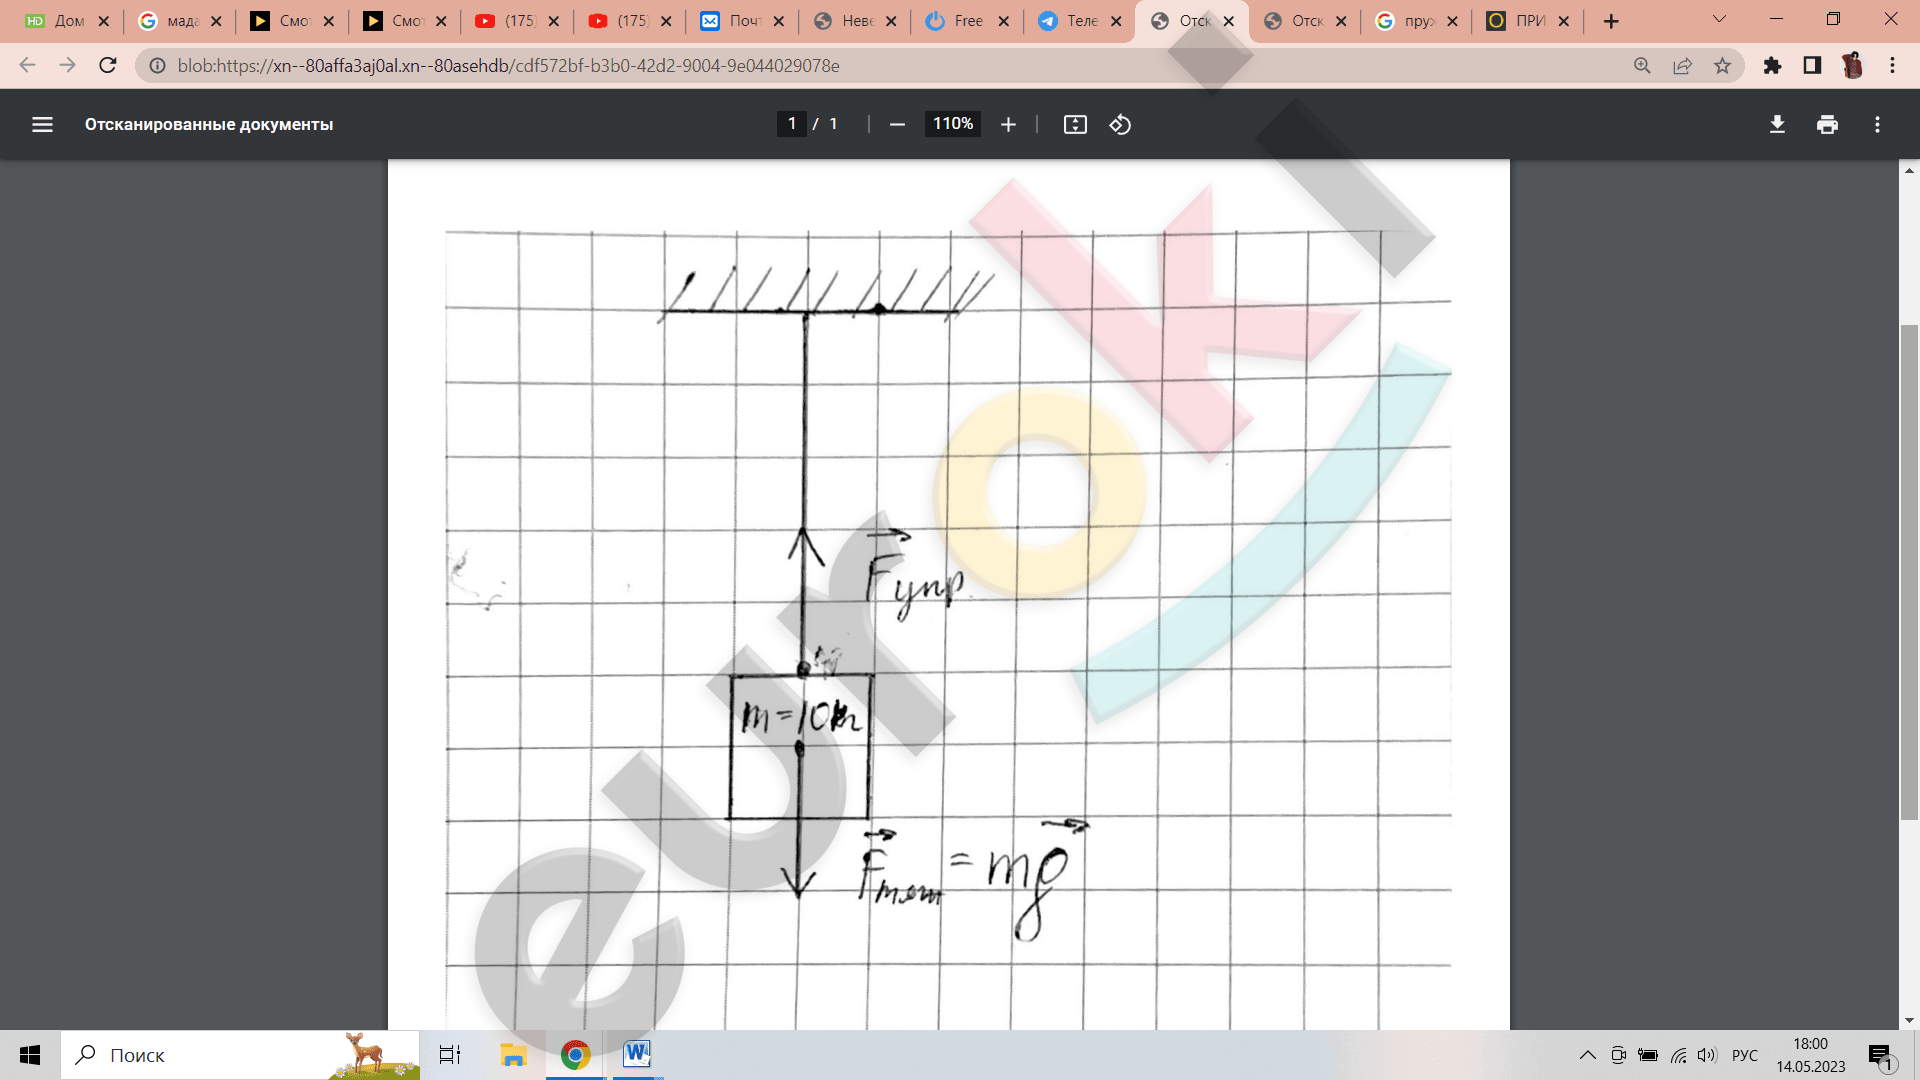
Task: Click the 110% zoom level field
Action: (953, 124)
